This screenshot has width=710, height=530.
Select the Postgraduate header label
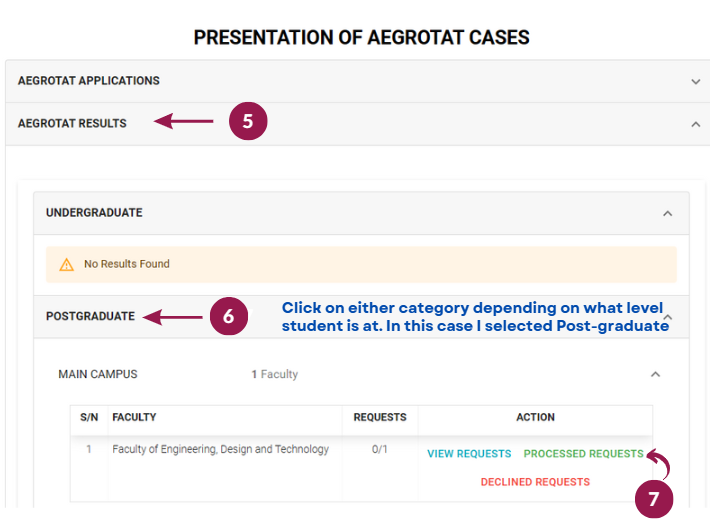pos(90,316)
